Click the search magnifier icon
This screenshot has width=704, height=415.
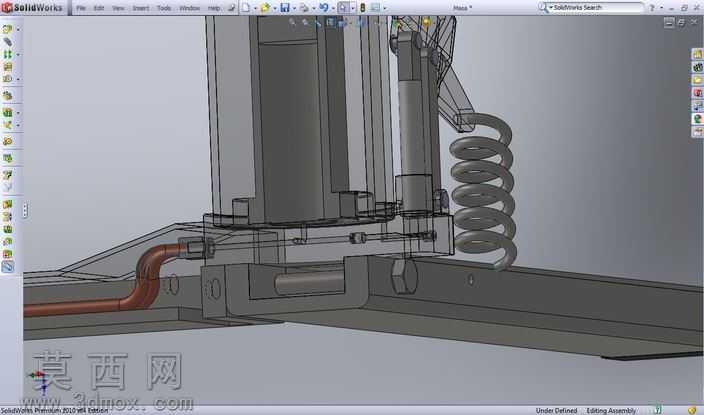click(x=543, y=7)
